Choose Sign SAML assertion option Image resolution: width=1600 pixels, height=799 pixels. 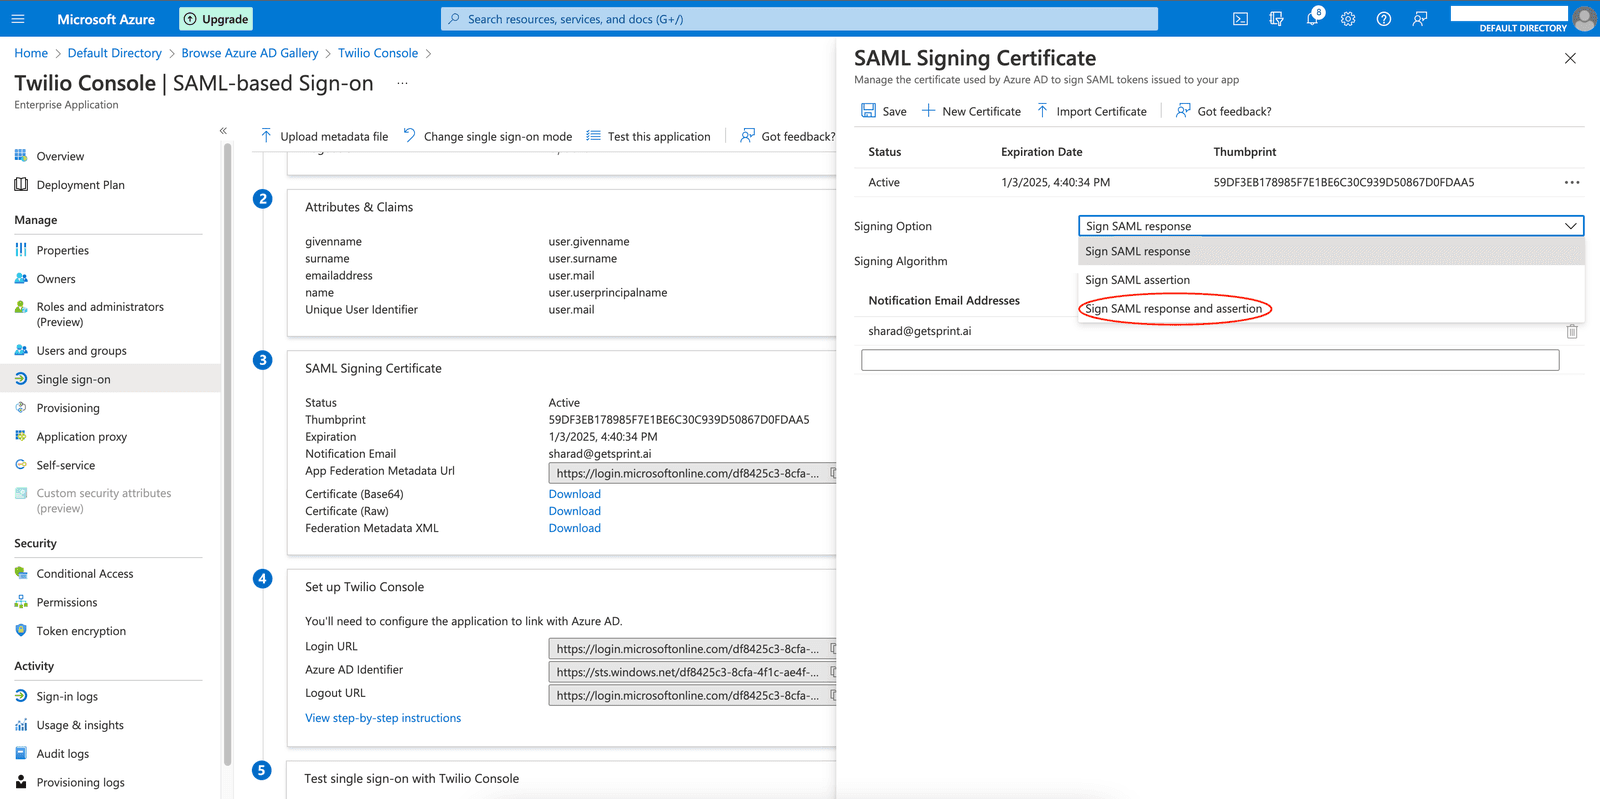coord(1137,280)
